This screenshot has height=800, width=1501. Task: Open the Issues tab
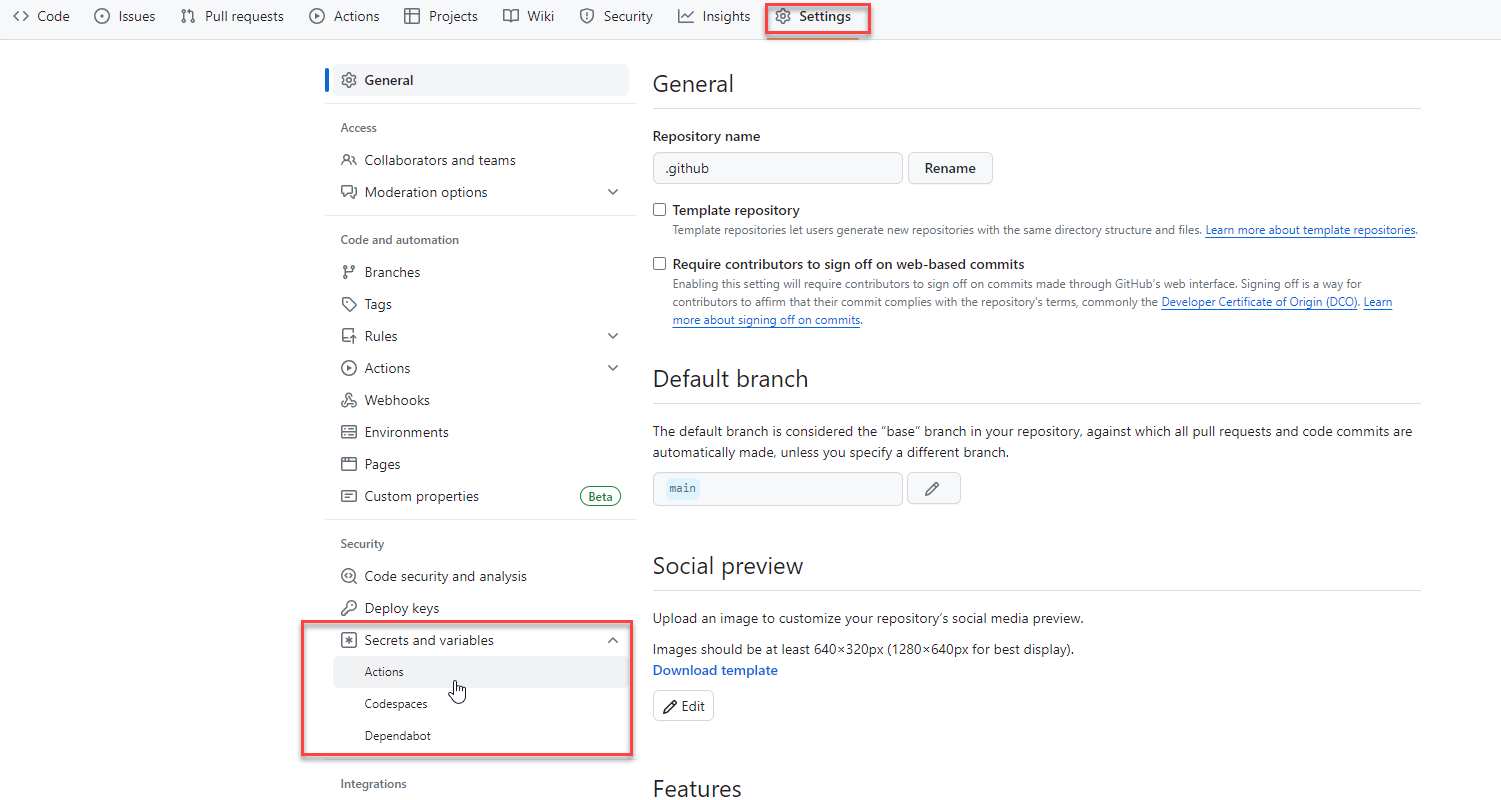coord(125,16)
